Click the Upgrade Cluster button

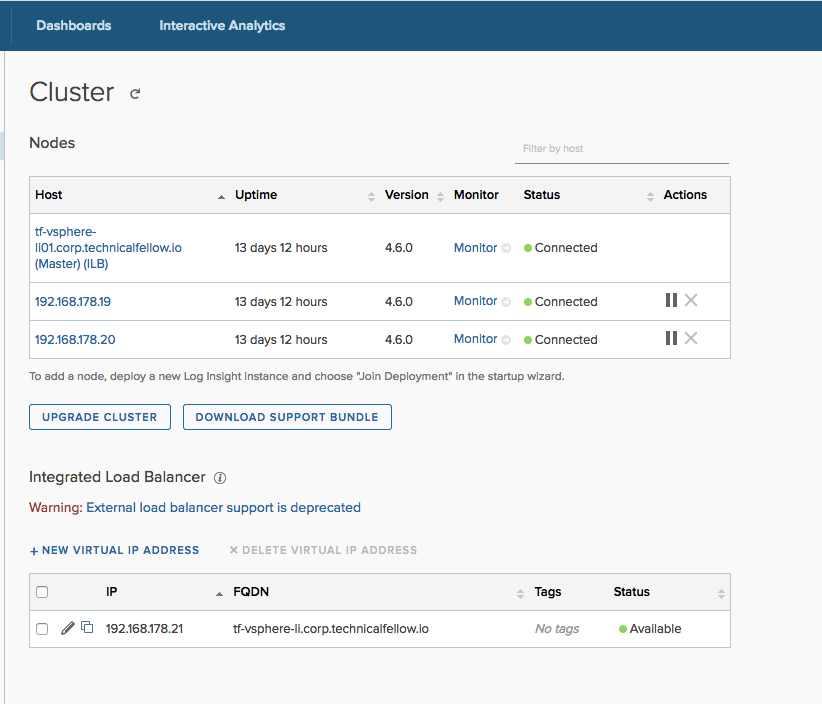(100, 417)
